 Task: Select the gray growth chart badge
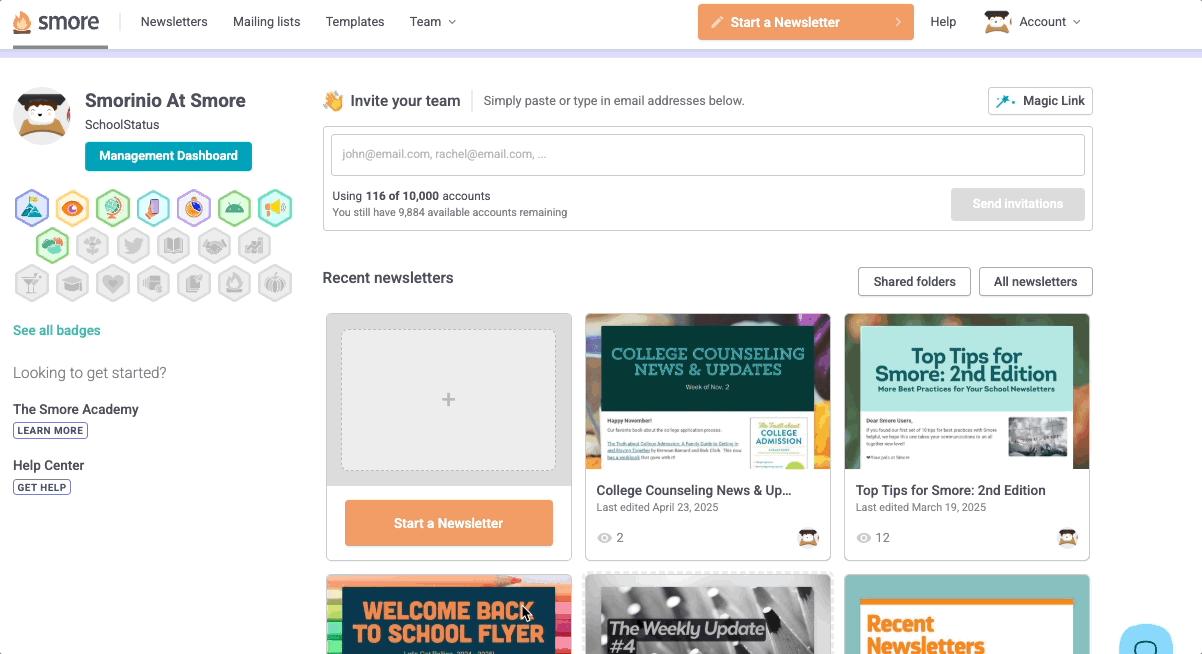254,246
